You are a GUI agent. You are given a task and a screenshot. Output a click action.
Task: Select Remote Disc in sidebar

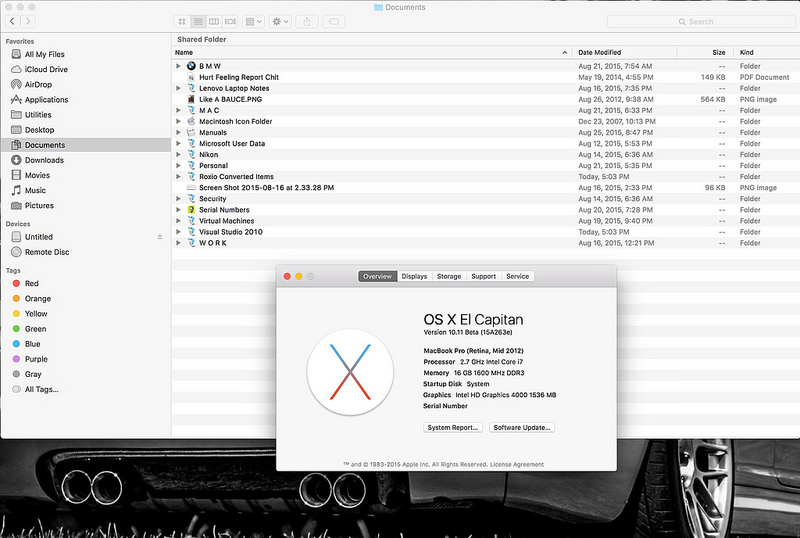click(x=47, y=252)
